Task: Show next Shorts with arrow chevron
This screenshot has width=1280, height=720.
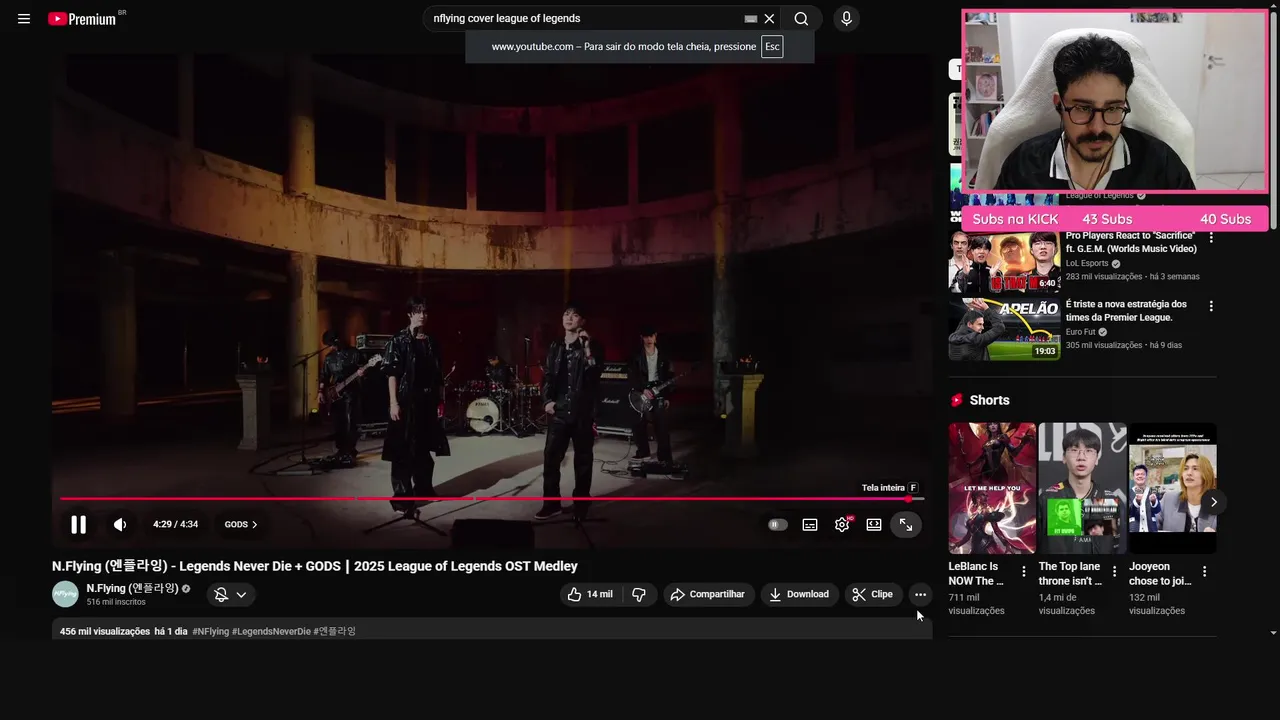Action: click(x=1213, y=502)
